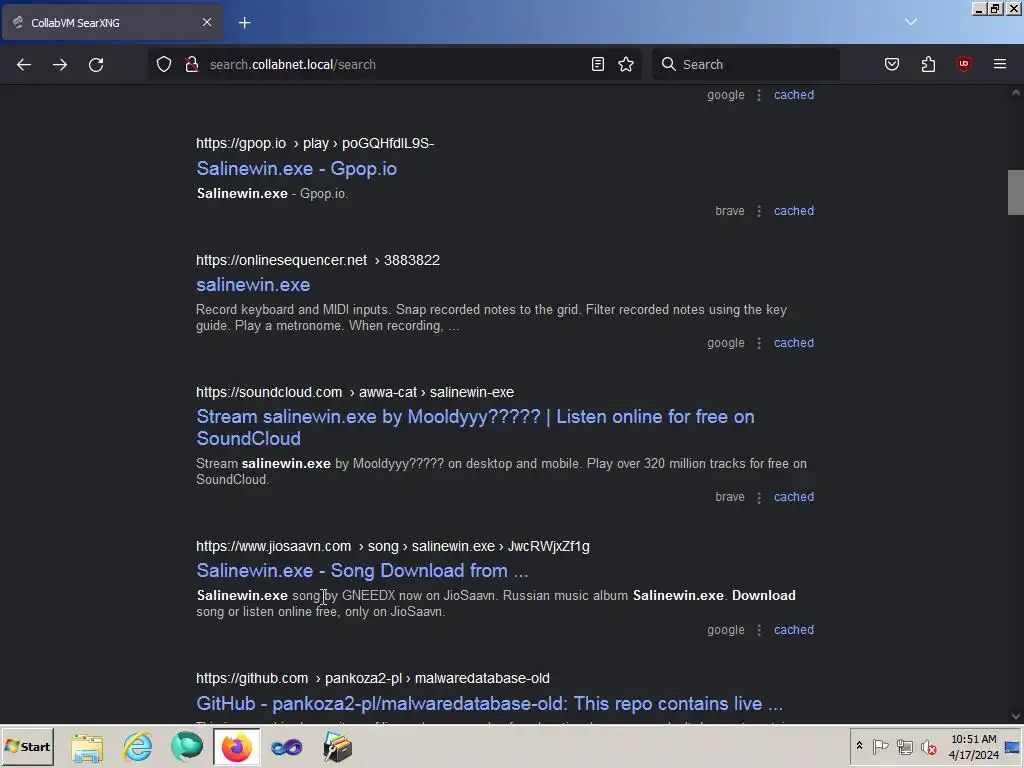Open Firefox hamburger application menu
Viewport: 1024px width, 768px height.
[x=1000, y=64]
